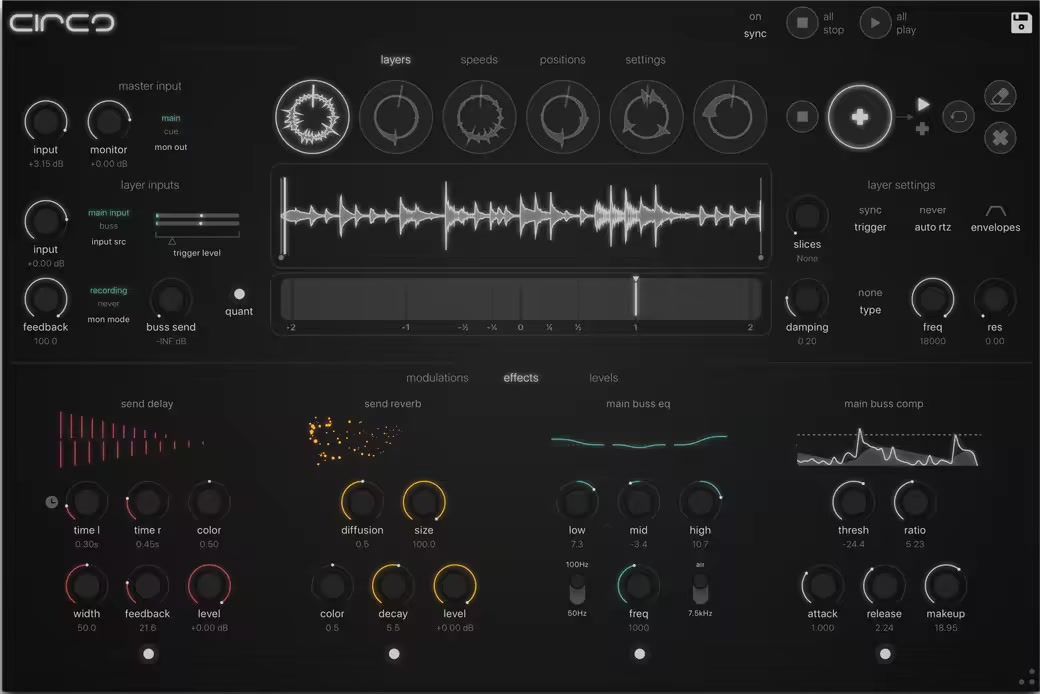Open the levels tab
The width and height of the screenshot is (1040, 694).
pos(603,378)
